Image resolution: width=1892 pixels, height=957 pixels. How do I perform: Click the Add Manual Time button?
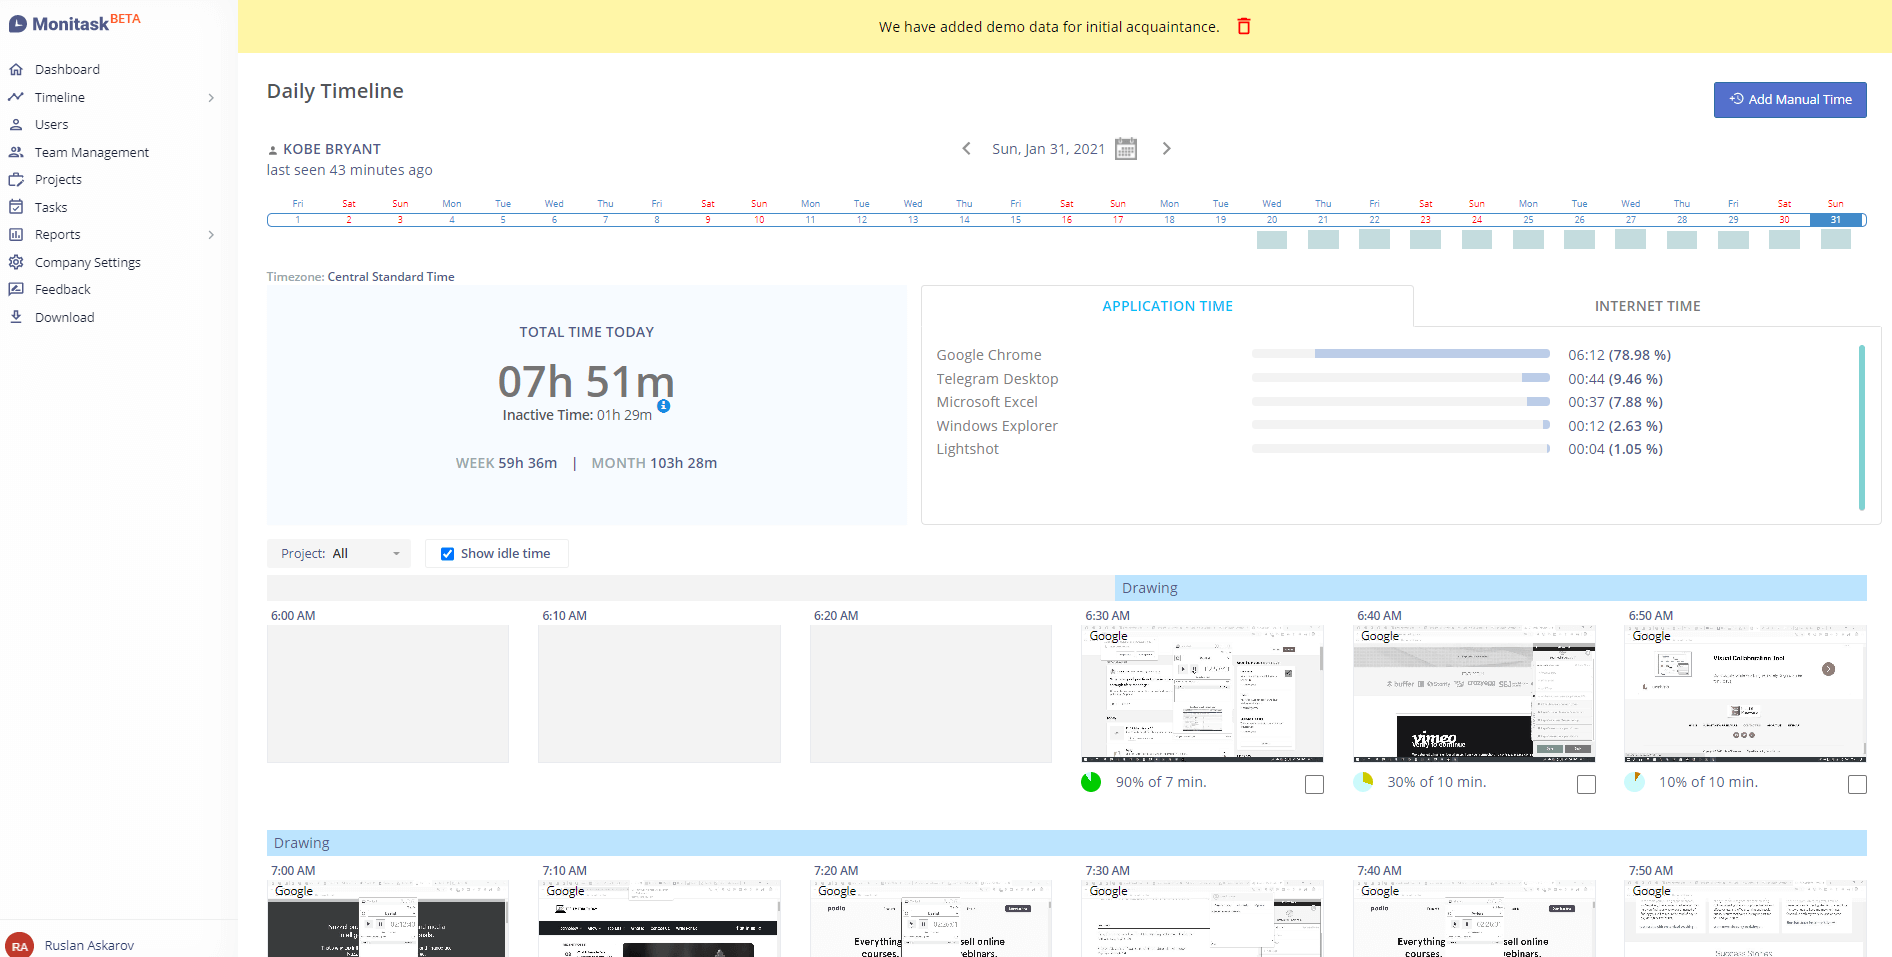(1790, 100)
